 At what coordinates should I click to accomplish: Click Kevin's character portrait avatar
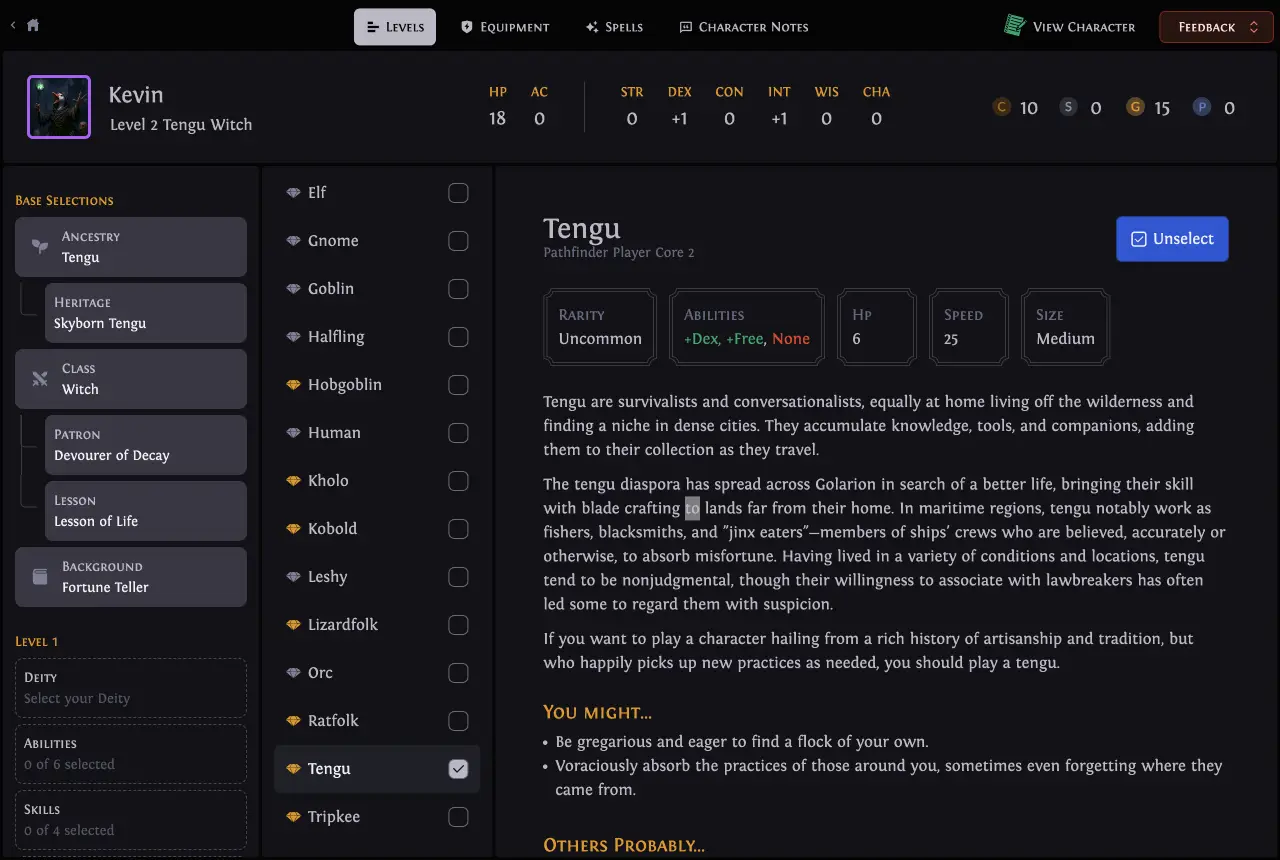tap(59, 107)
